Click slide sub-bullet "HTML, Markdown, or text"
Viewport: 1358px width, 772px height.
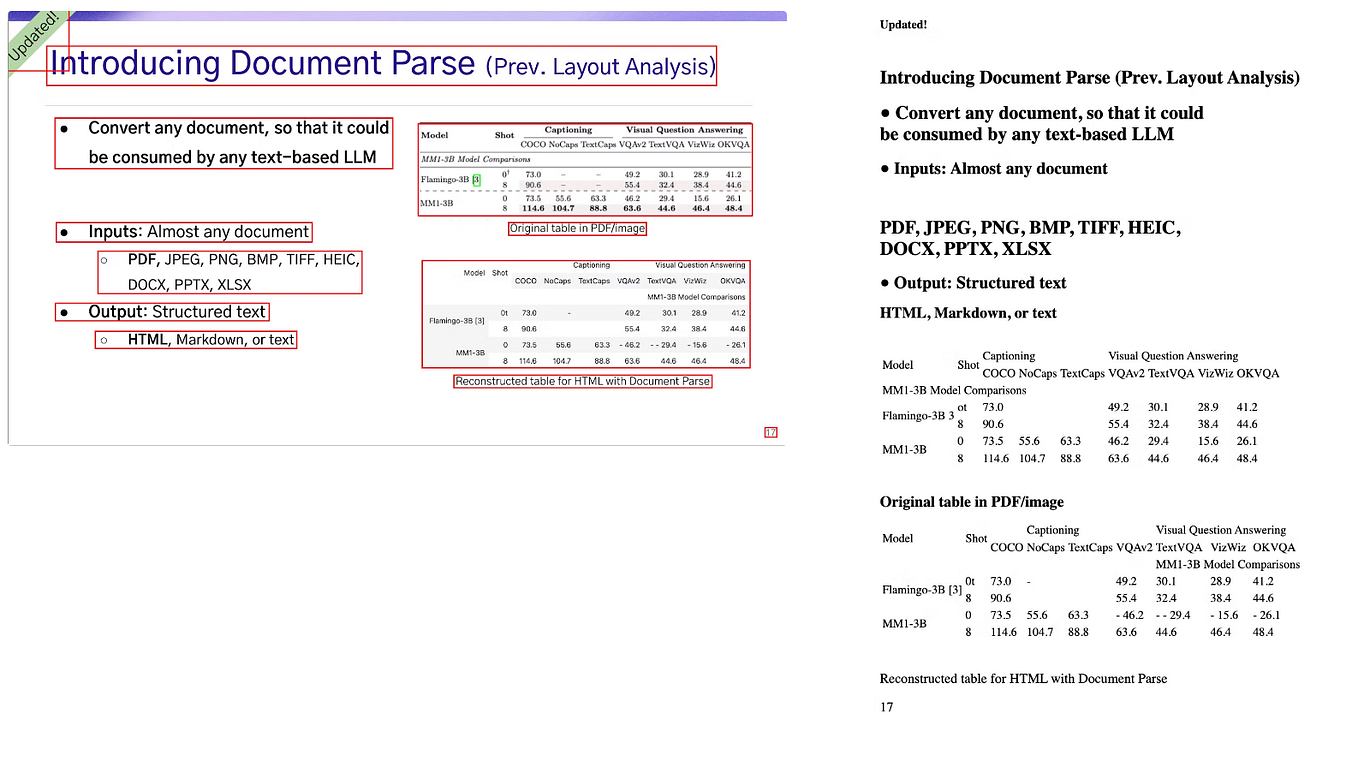[211, 340]
